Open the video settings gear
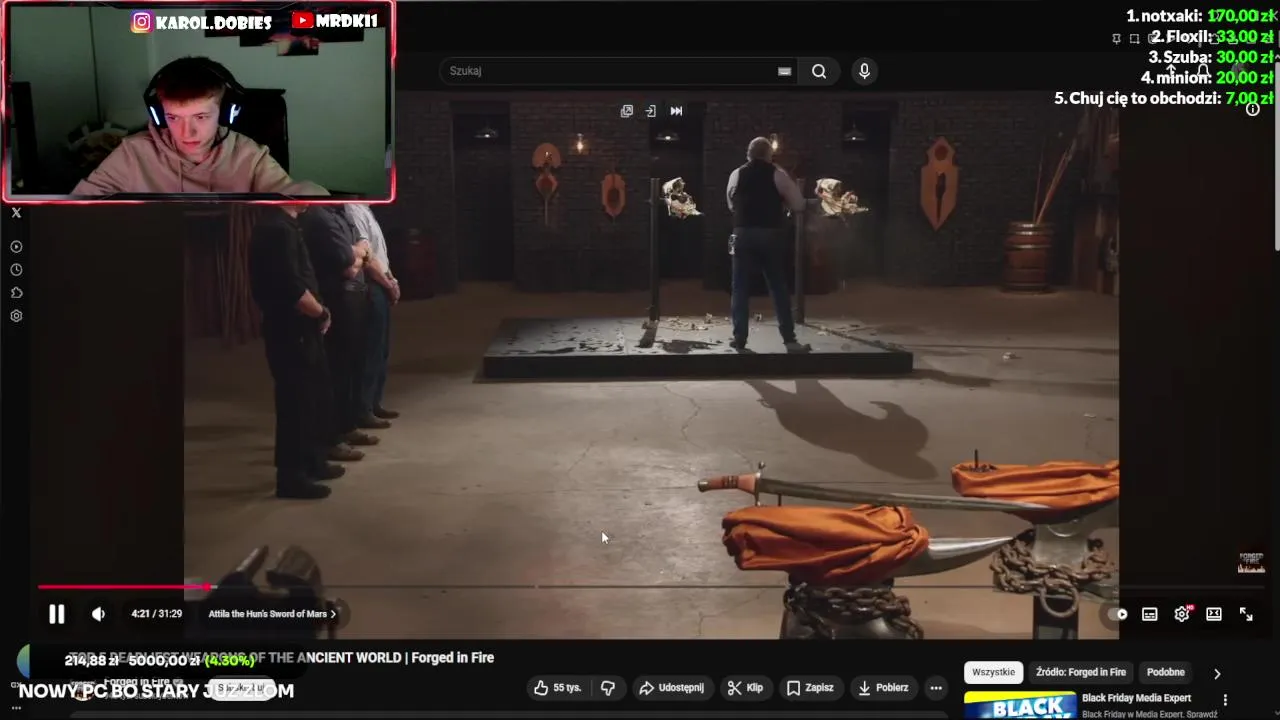The image size is (1280, 720). coord(1182,614)
